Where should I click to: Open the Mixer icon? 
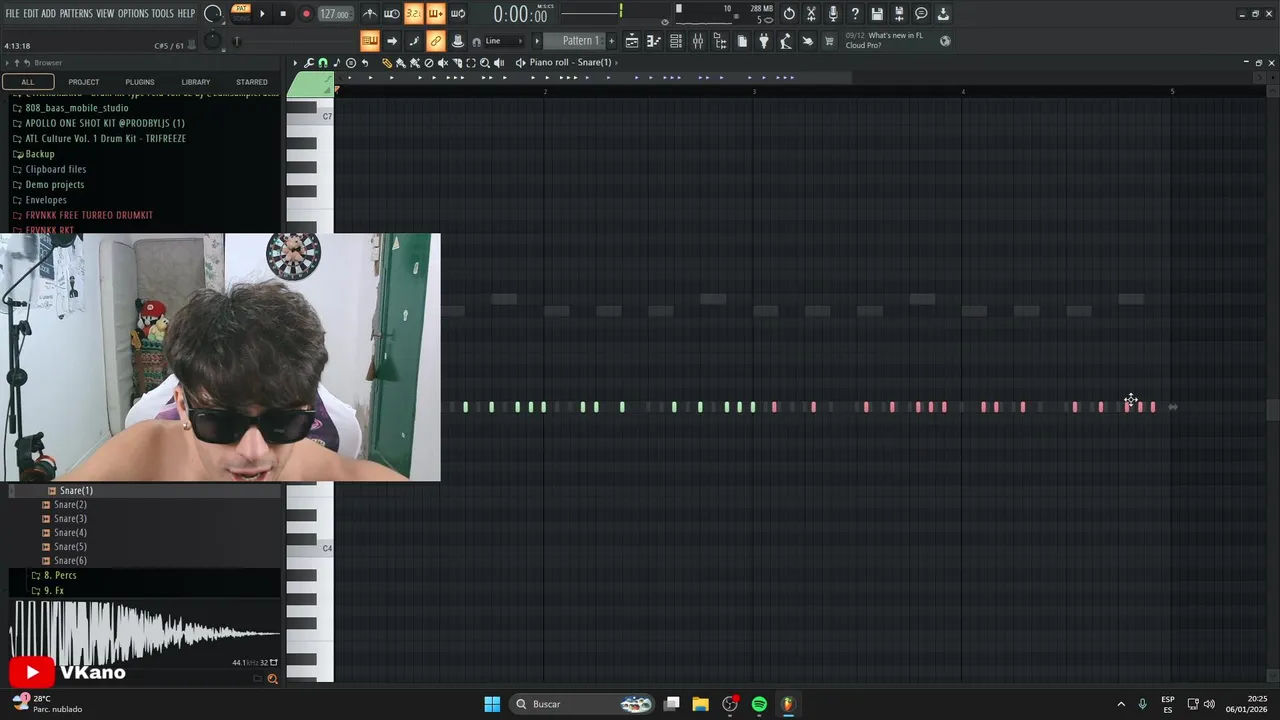pos(698,41)
